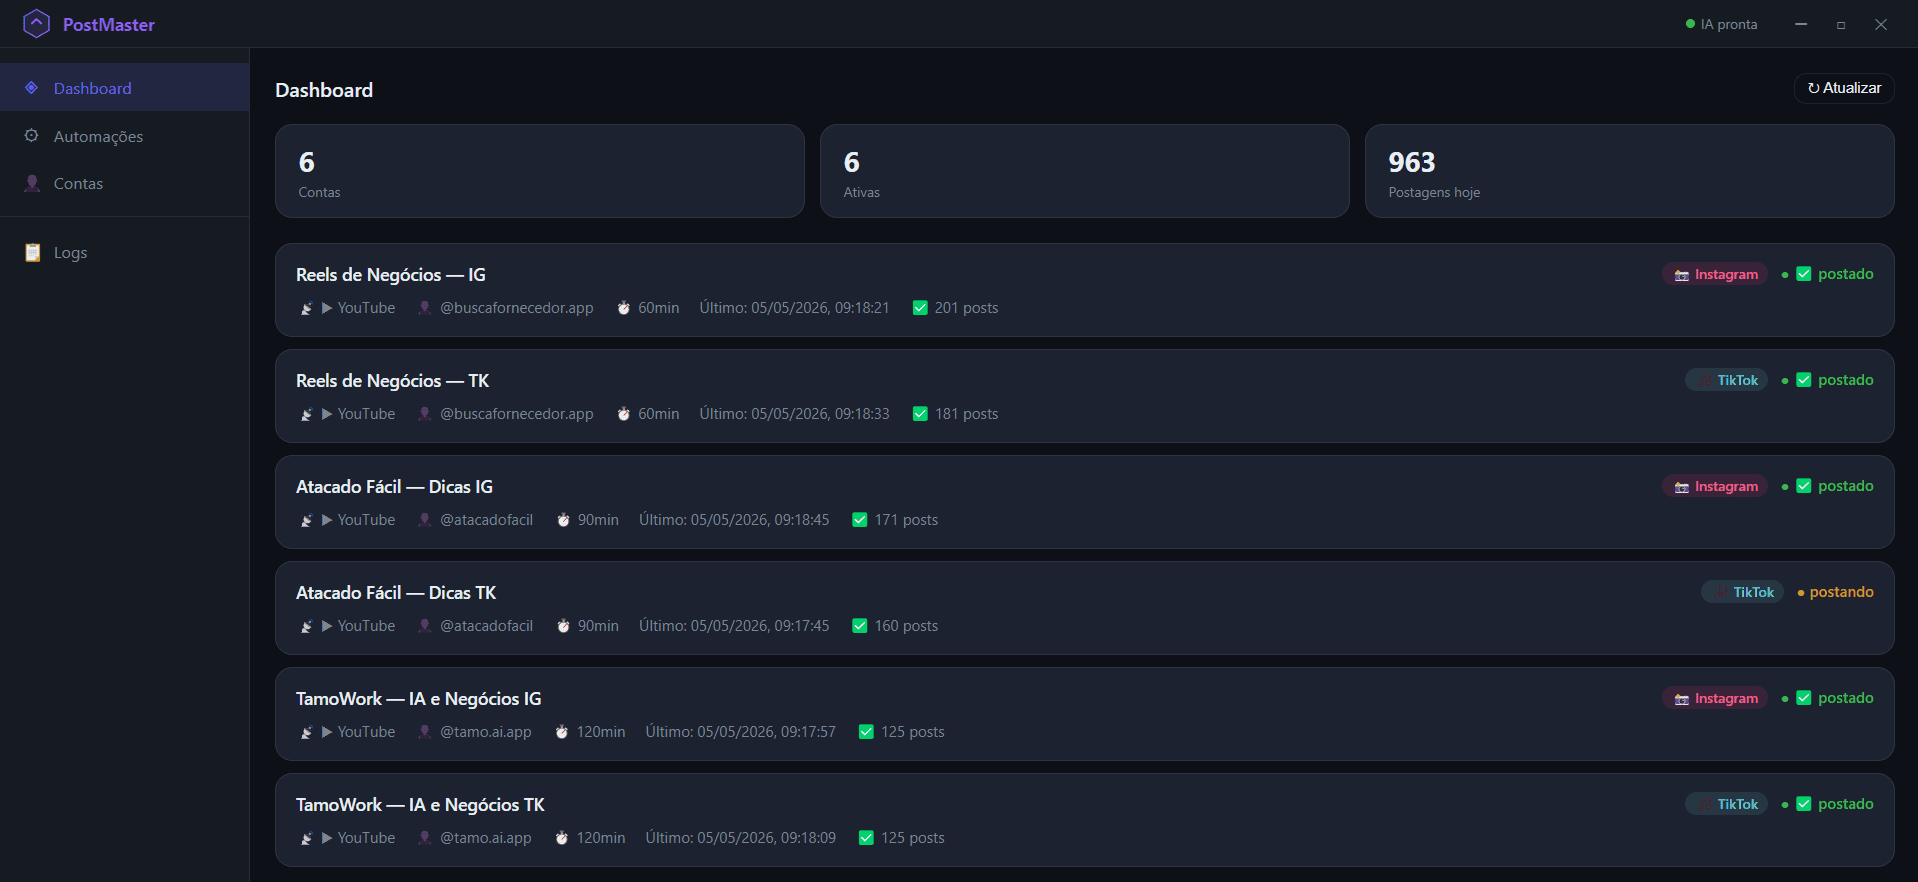Image resolution: width=1918 pixels, height=882 pixels.
Task: Click the green check beside 201 posts
Action: [920, 308]
